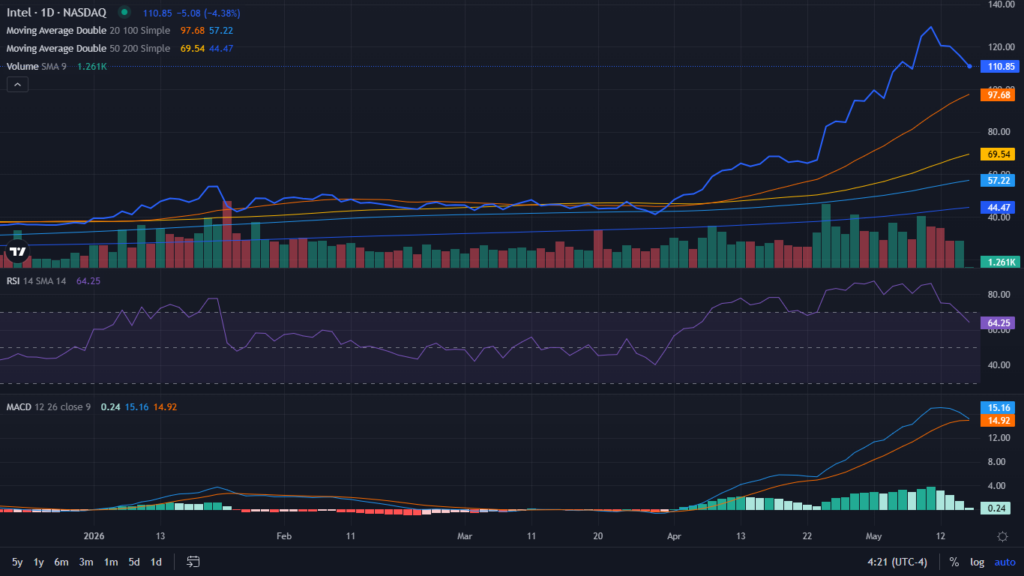Click the TradingView logo icon

[x=18, y=251]
